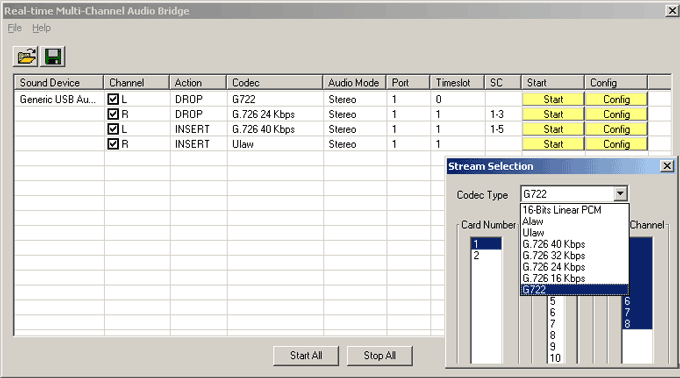
Task: Save configuration using the floppy disk icon
Action: click(52, 57)
